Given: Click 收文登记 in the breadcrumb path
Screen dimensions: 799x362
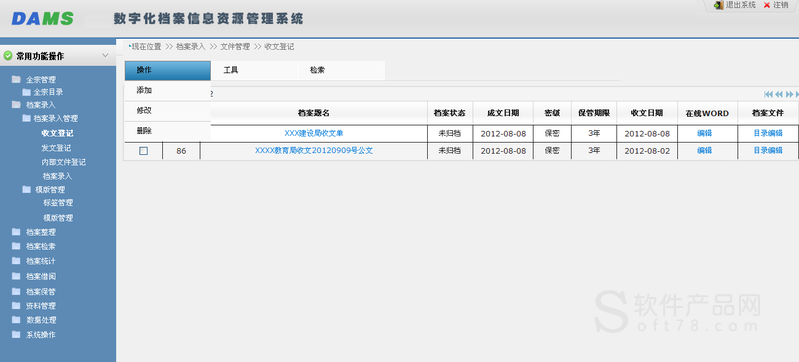Looking at the screenshot, I should 279,46.
